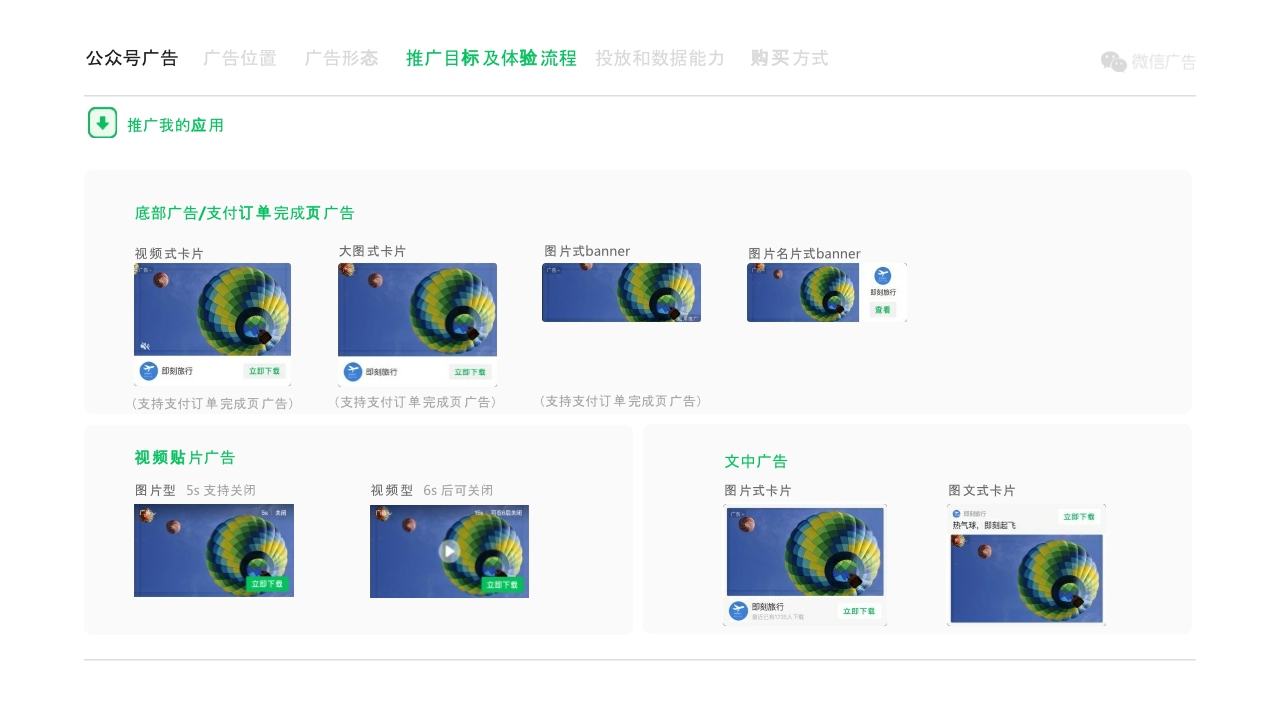
Task: Expand the 广告 label menu on 图片式banner
Action: [555, 271]
